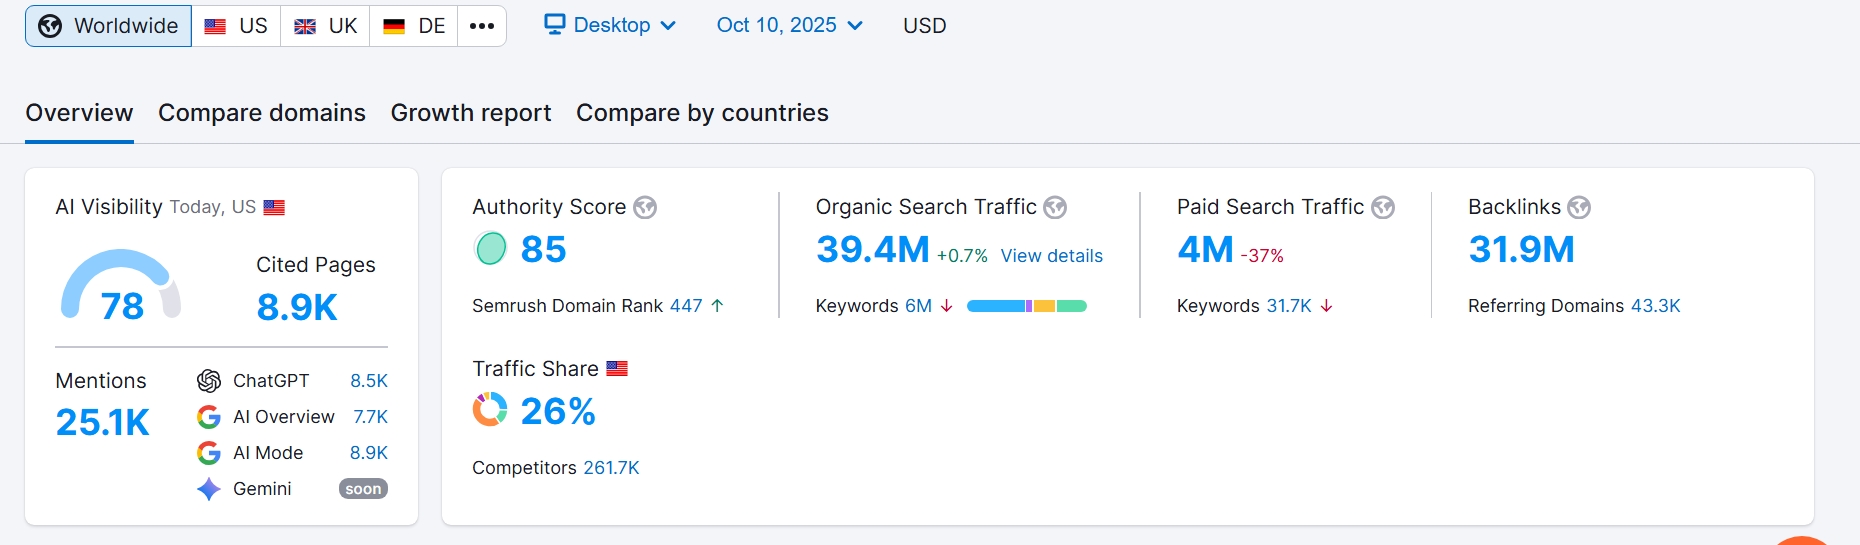The image size is (1860, 545).
Task: Click the globe icon next to Backlinks
Action: tap(1579, 207)
